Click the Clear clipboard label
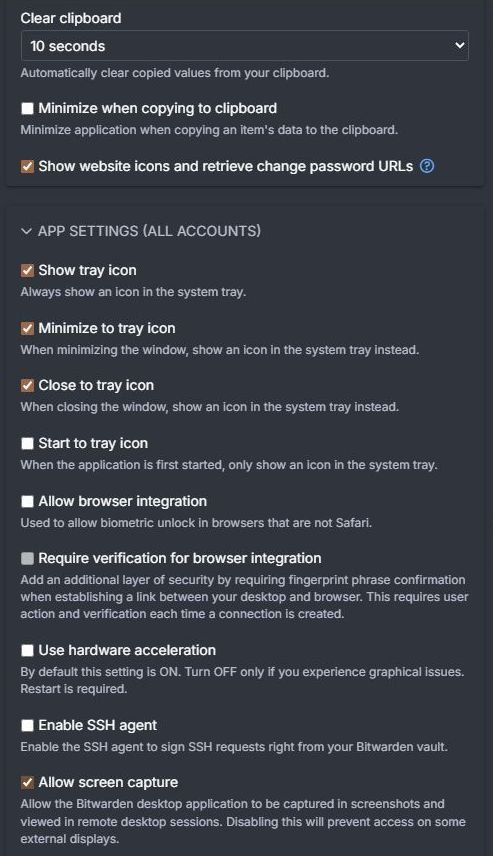 pos(71,18)
